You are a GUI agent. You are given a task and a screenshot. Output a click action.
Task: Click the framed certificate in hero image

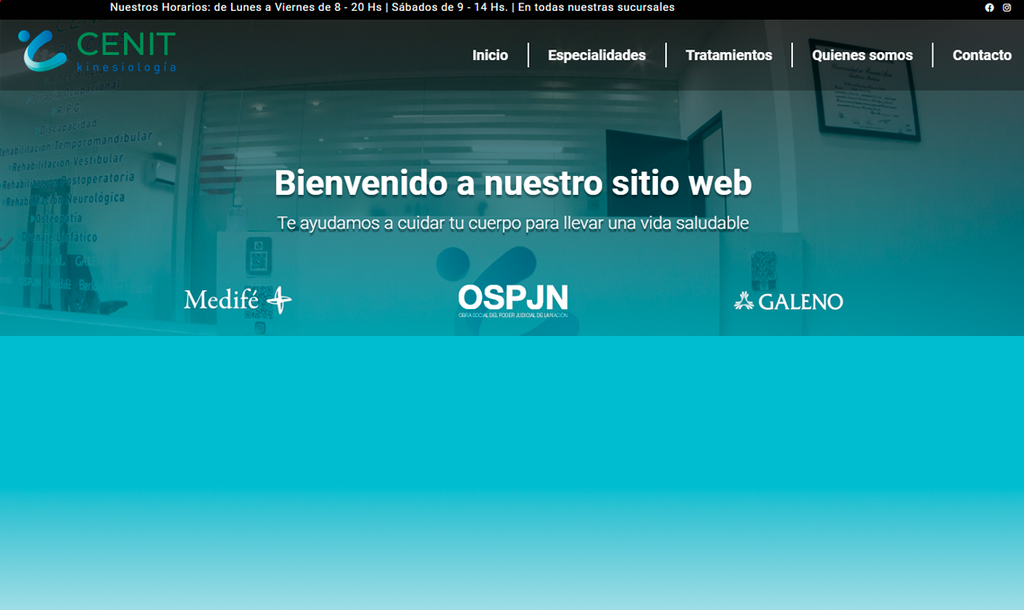pyautogui.click(x=866, y=97)
